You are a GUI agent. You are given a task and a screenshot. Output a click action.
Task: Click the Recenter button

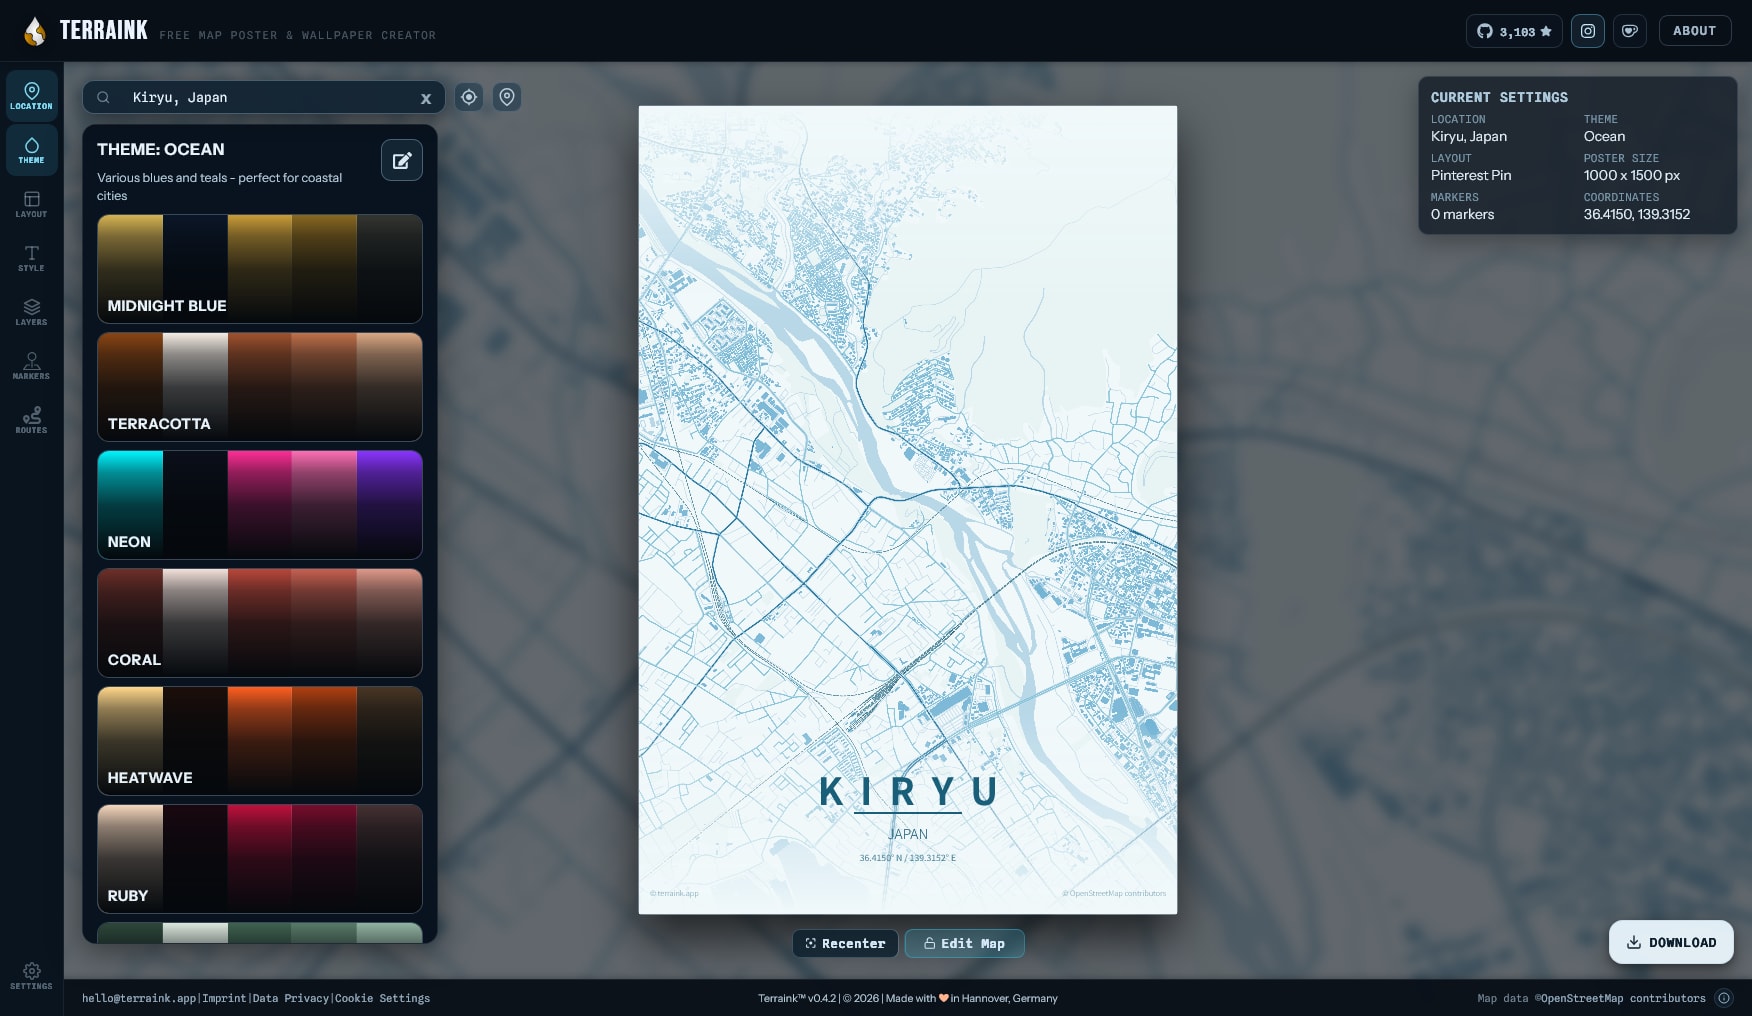pyautogui.click(x=846, y=943)
